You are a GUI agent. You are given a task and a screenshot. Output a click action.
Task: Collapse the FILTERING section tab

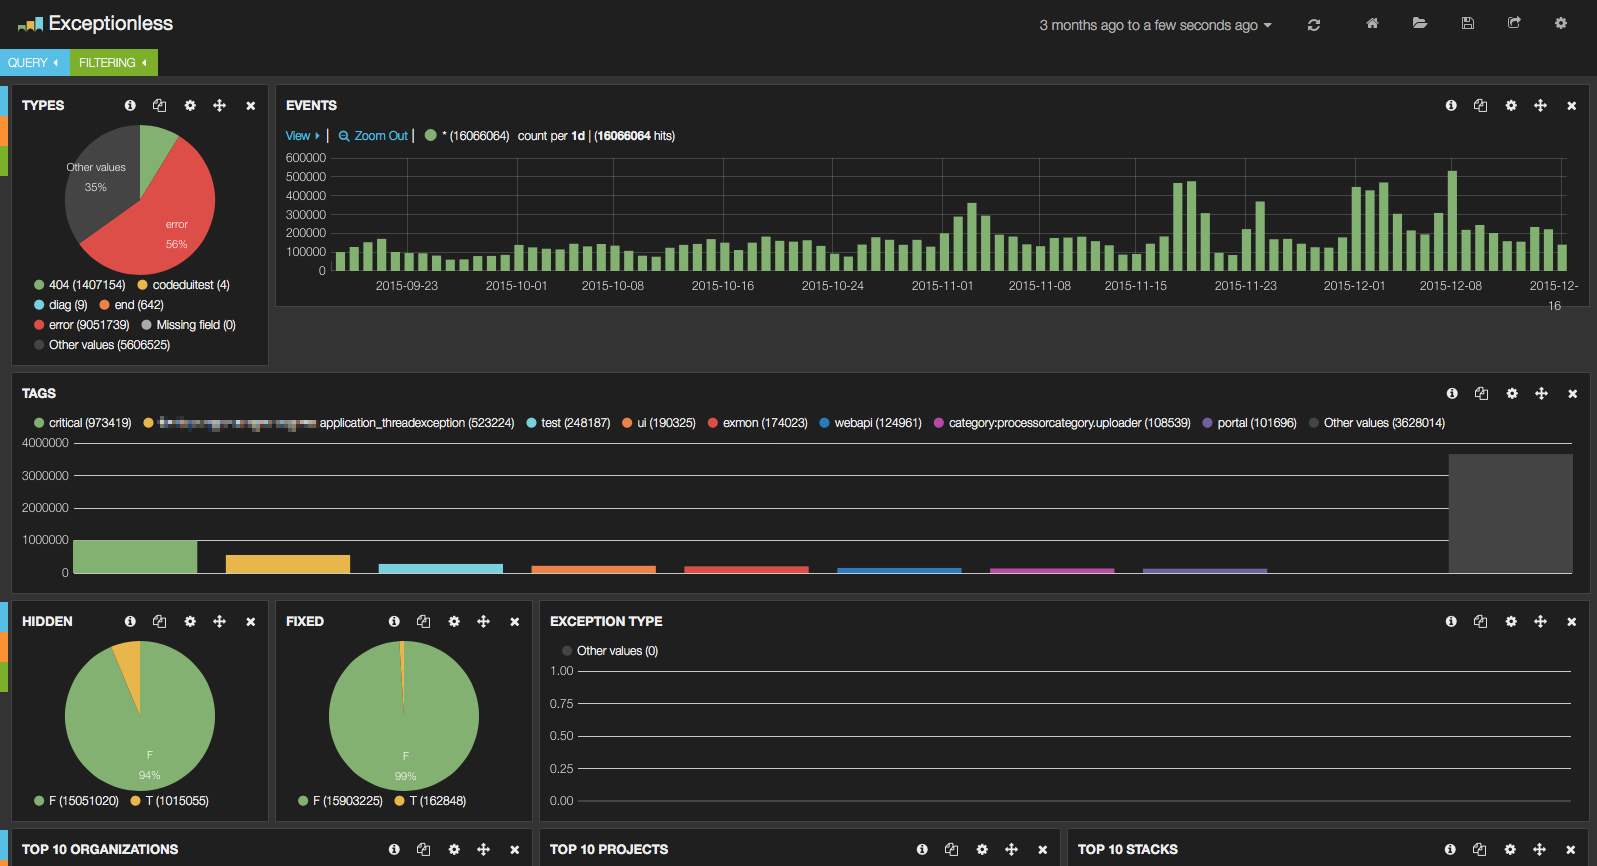(x=113, y=63)
